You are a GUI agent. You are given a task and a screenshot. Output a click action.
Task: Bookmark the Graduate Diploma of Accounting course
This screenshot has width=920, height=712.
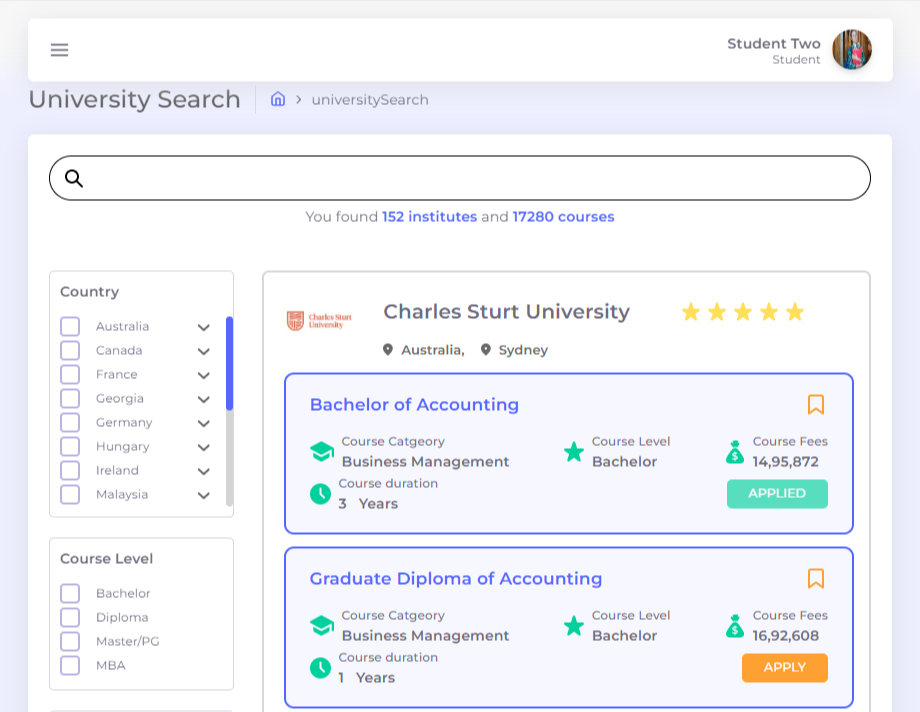[x=817, y=579]
